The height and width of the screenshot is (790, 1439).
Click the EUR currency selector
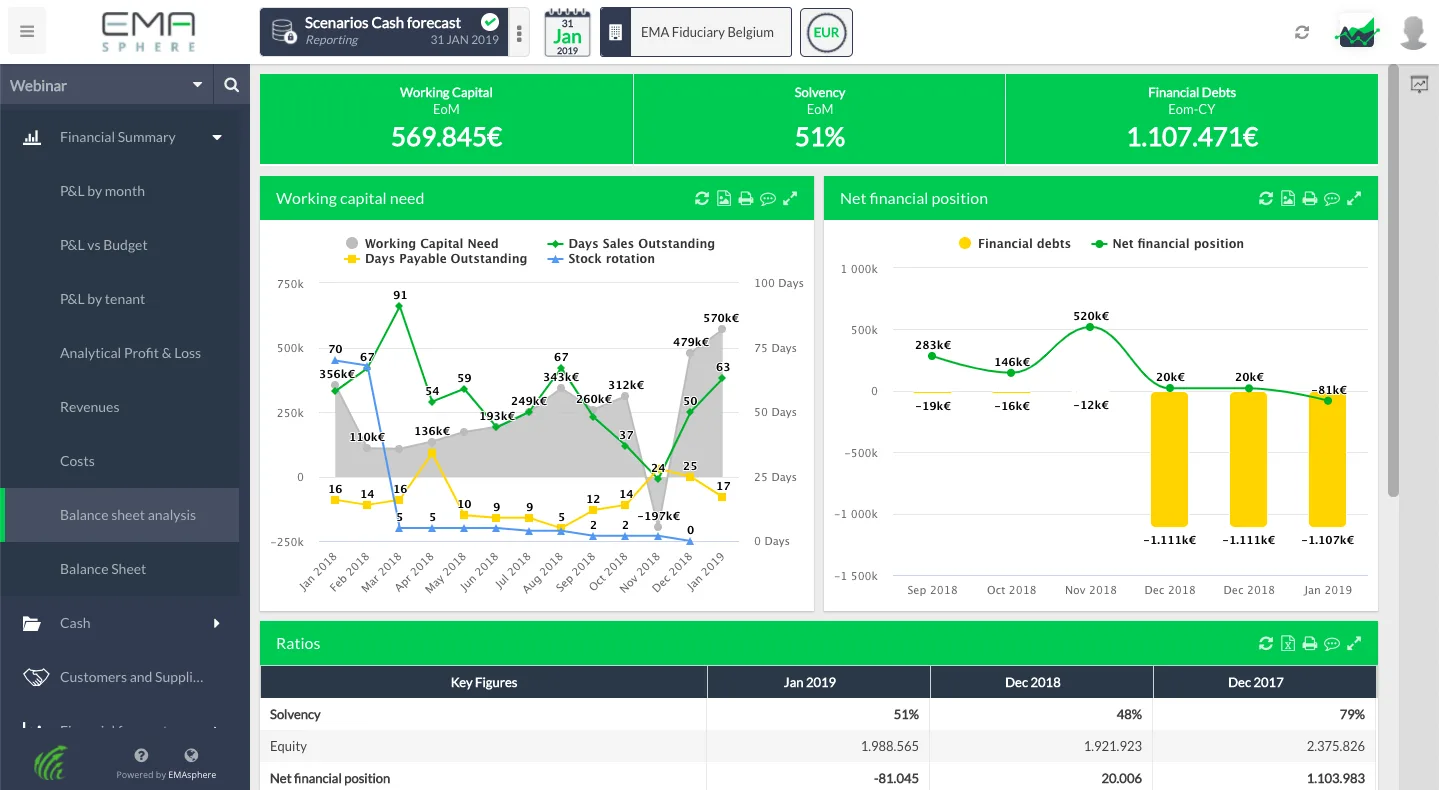tap(826, 33)
